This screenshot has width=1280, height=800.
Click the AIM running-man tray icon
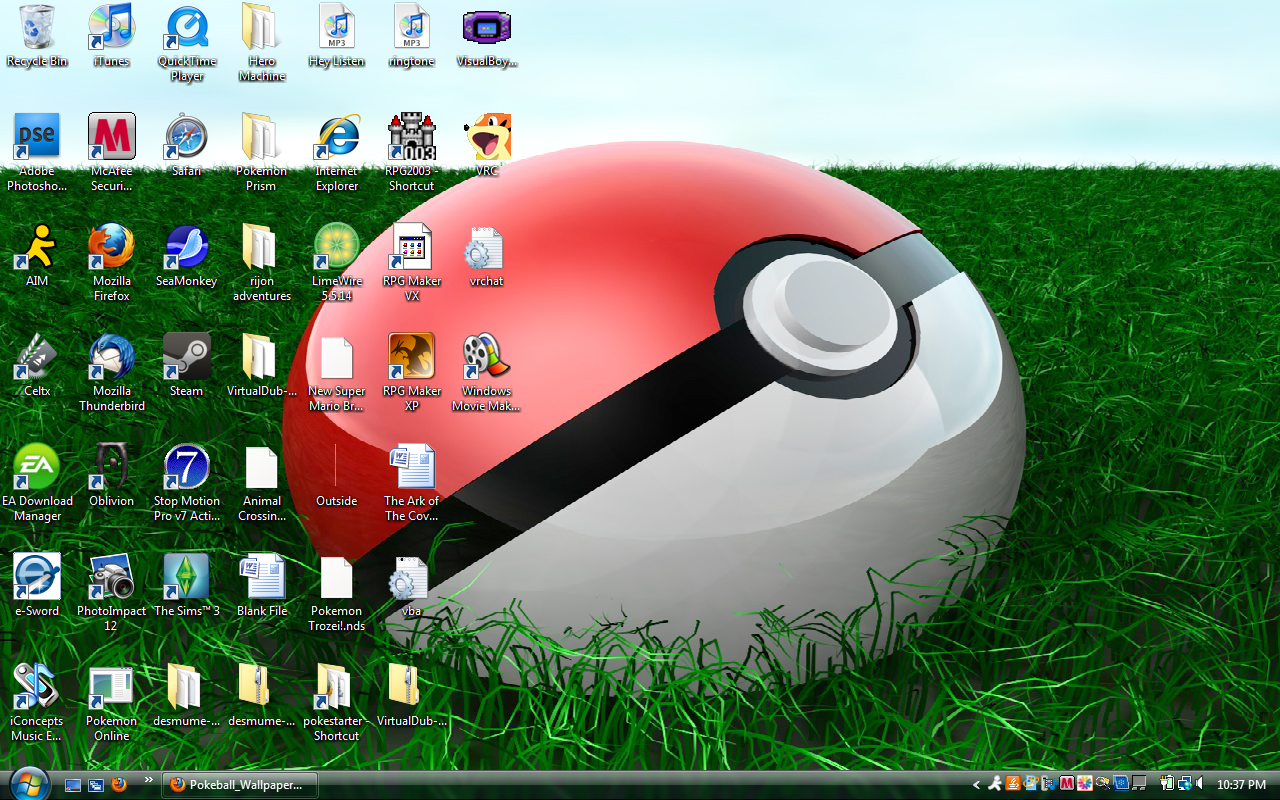coord(995,784)
